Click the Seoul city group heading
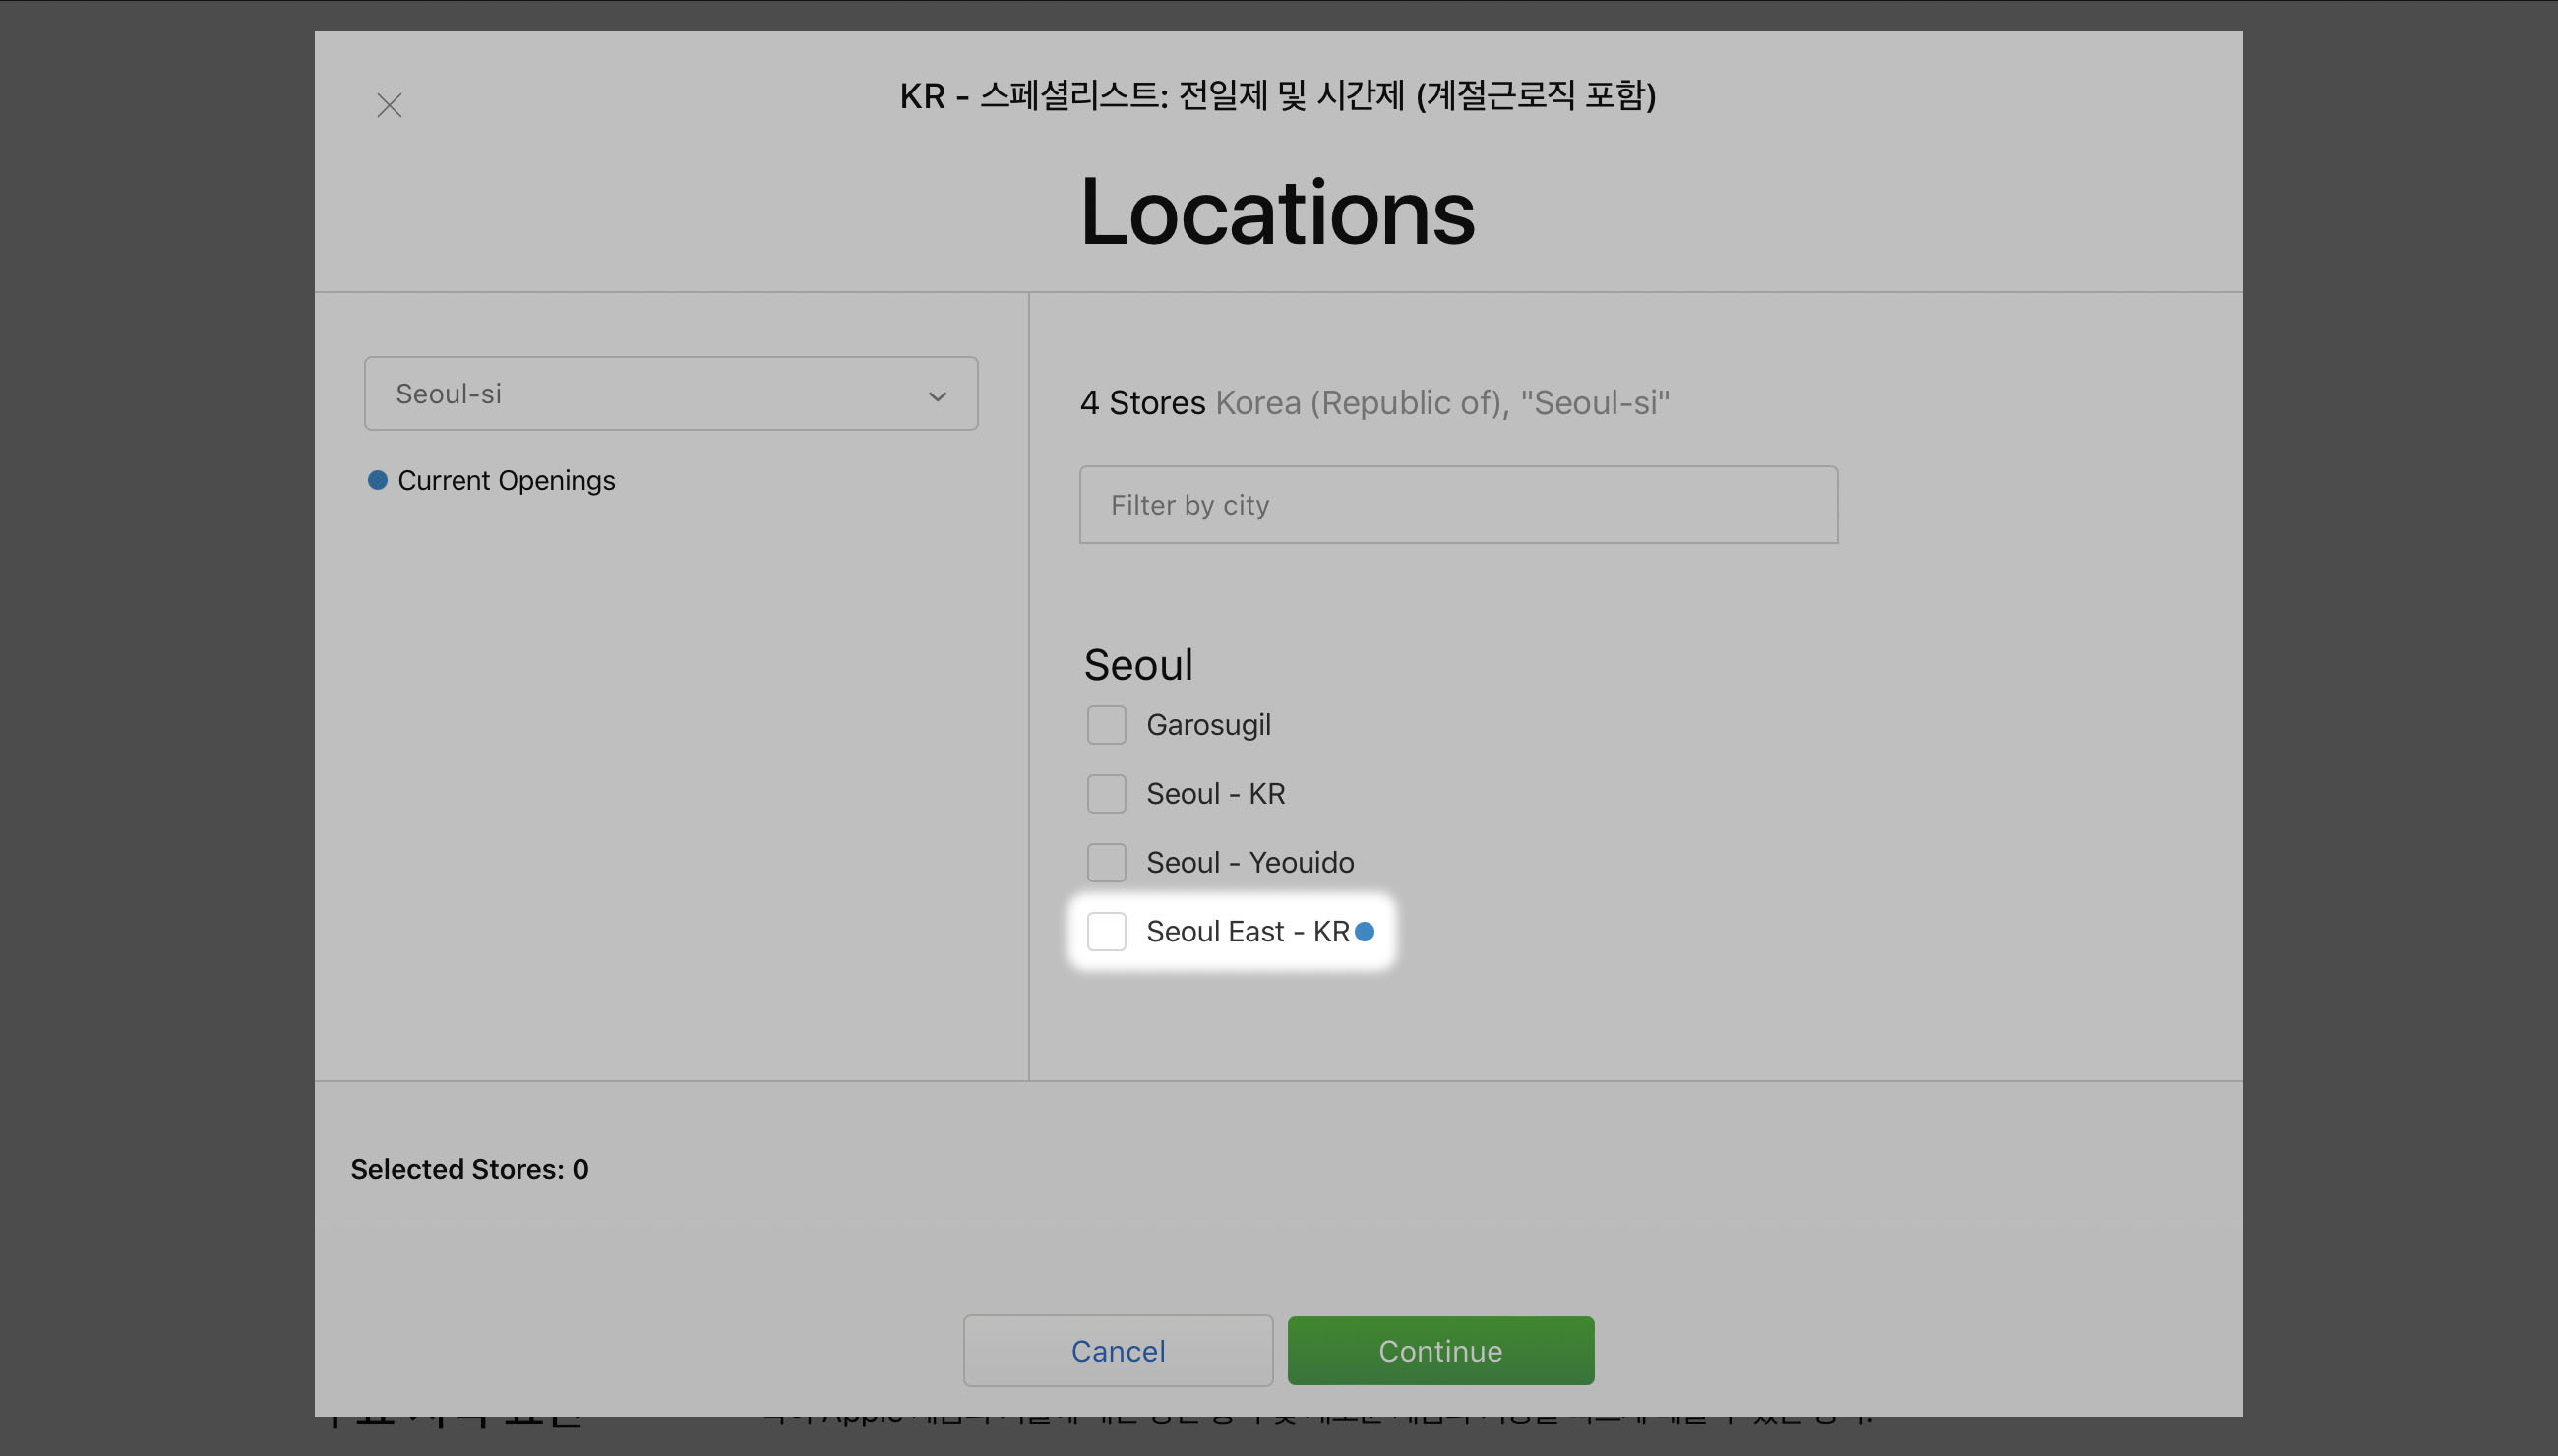Image resolution: width=2558 pixels, height=1456 pixels. pos(1138,665)
